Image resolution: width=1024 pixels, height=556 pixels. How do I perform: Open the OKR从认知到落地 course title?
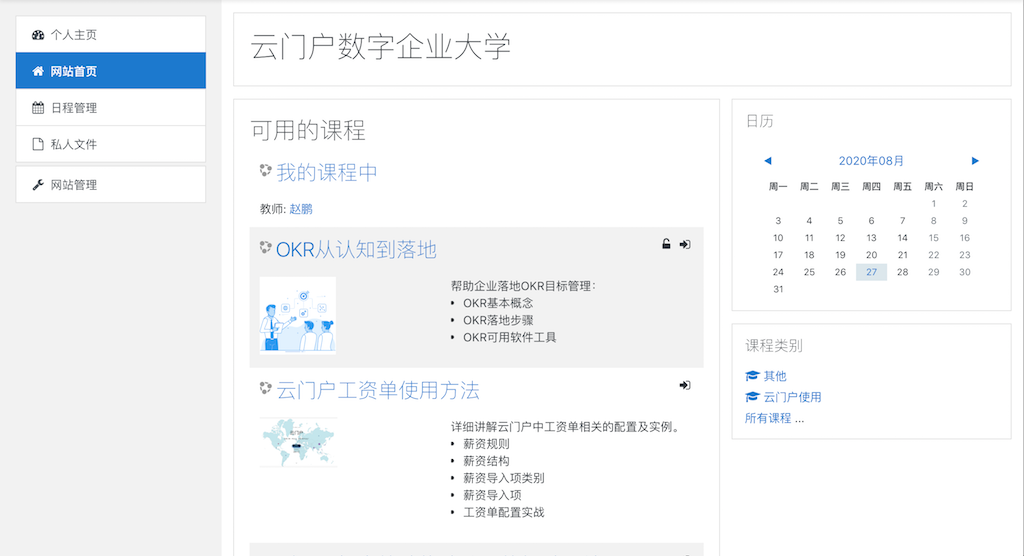[356, 250]
